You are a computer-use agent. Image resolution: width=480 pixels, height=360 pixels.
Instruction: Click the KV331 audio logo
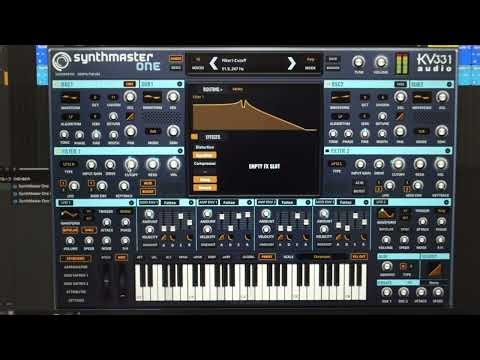434,63
